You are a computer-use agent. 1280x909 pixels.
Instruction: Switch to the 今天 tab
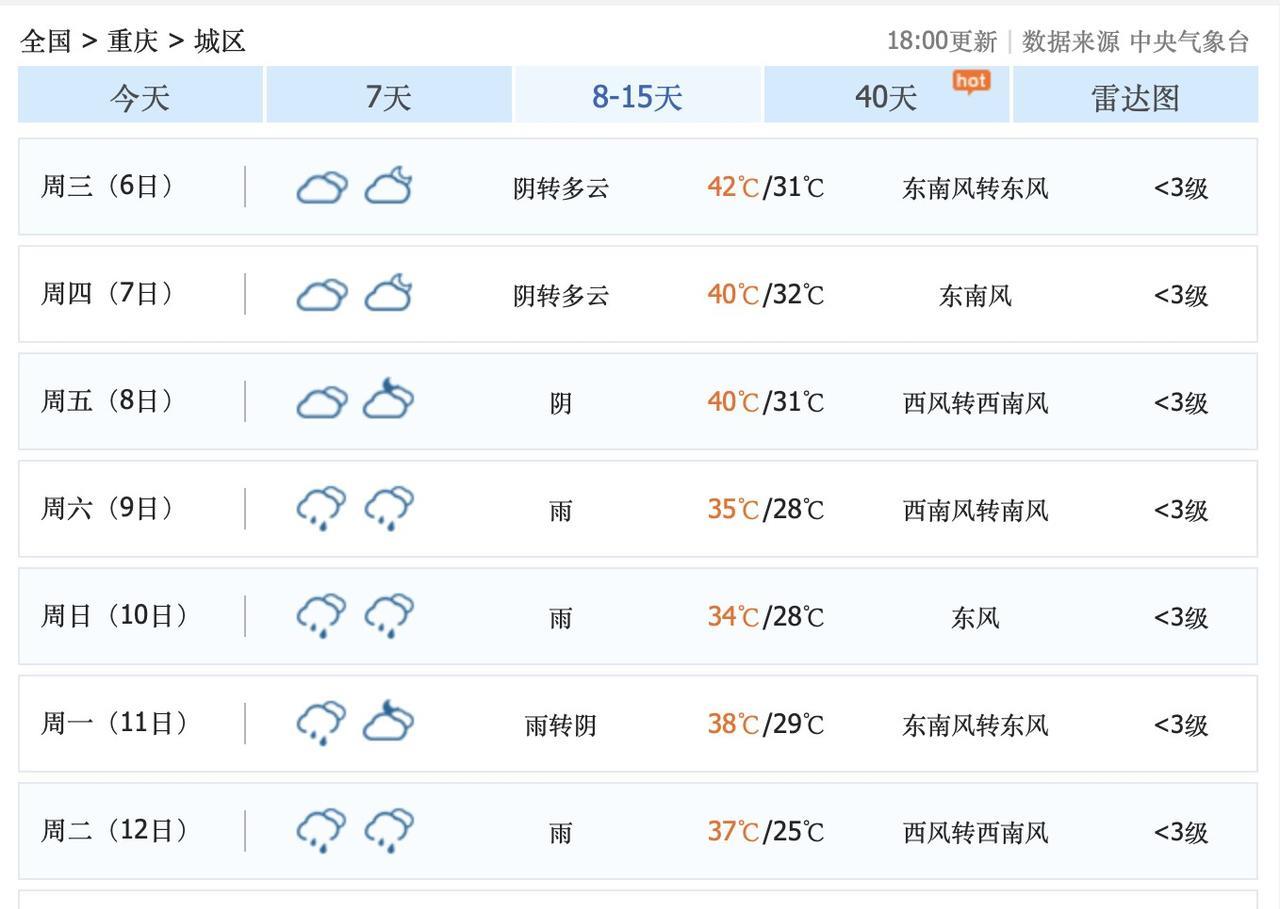140,97
